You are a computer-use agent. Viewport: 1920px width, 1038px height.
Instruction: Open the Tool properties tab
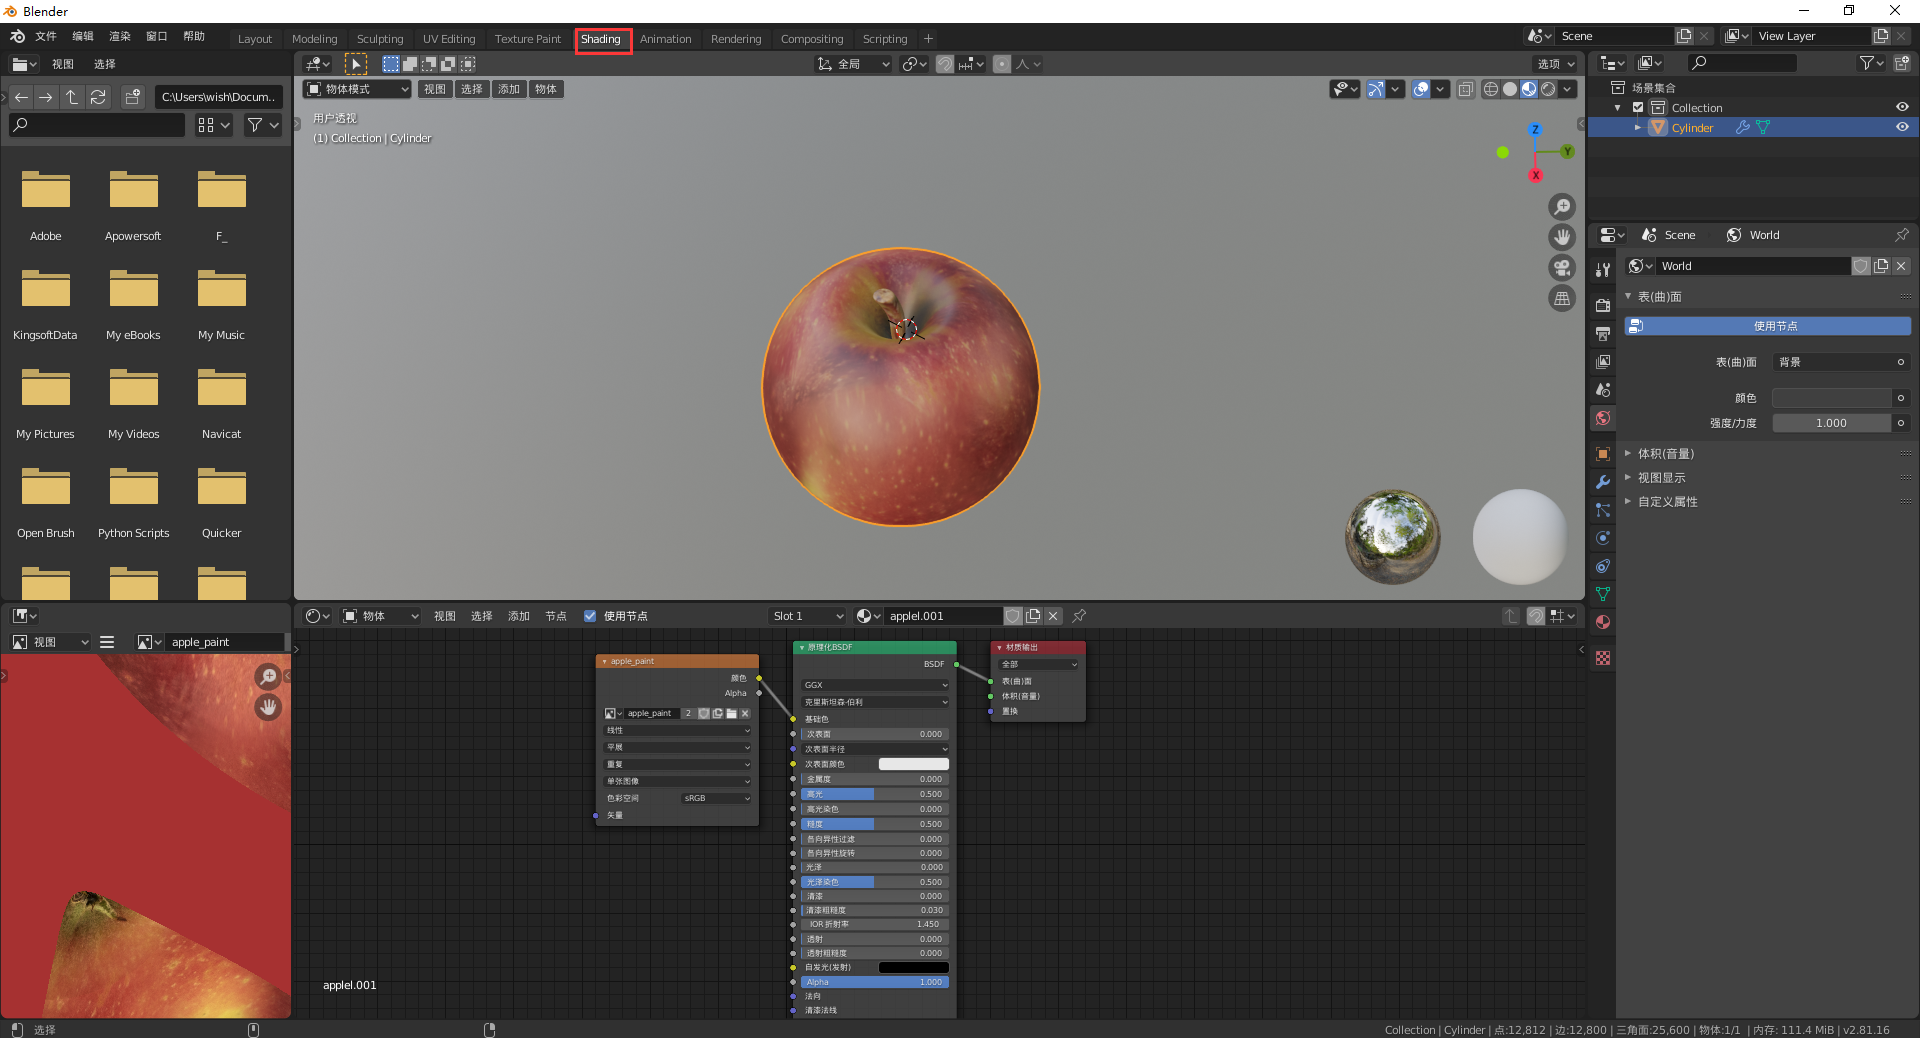coord(1603,270)
